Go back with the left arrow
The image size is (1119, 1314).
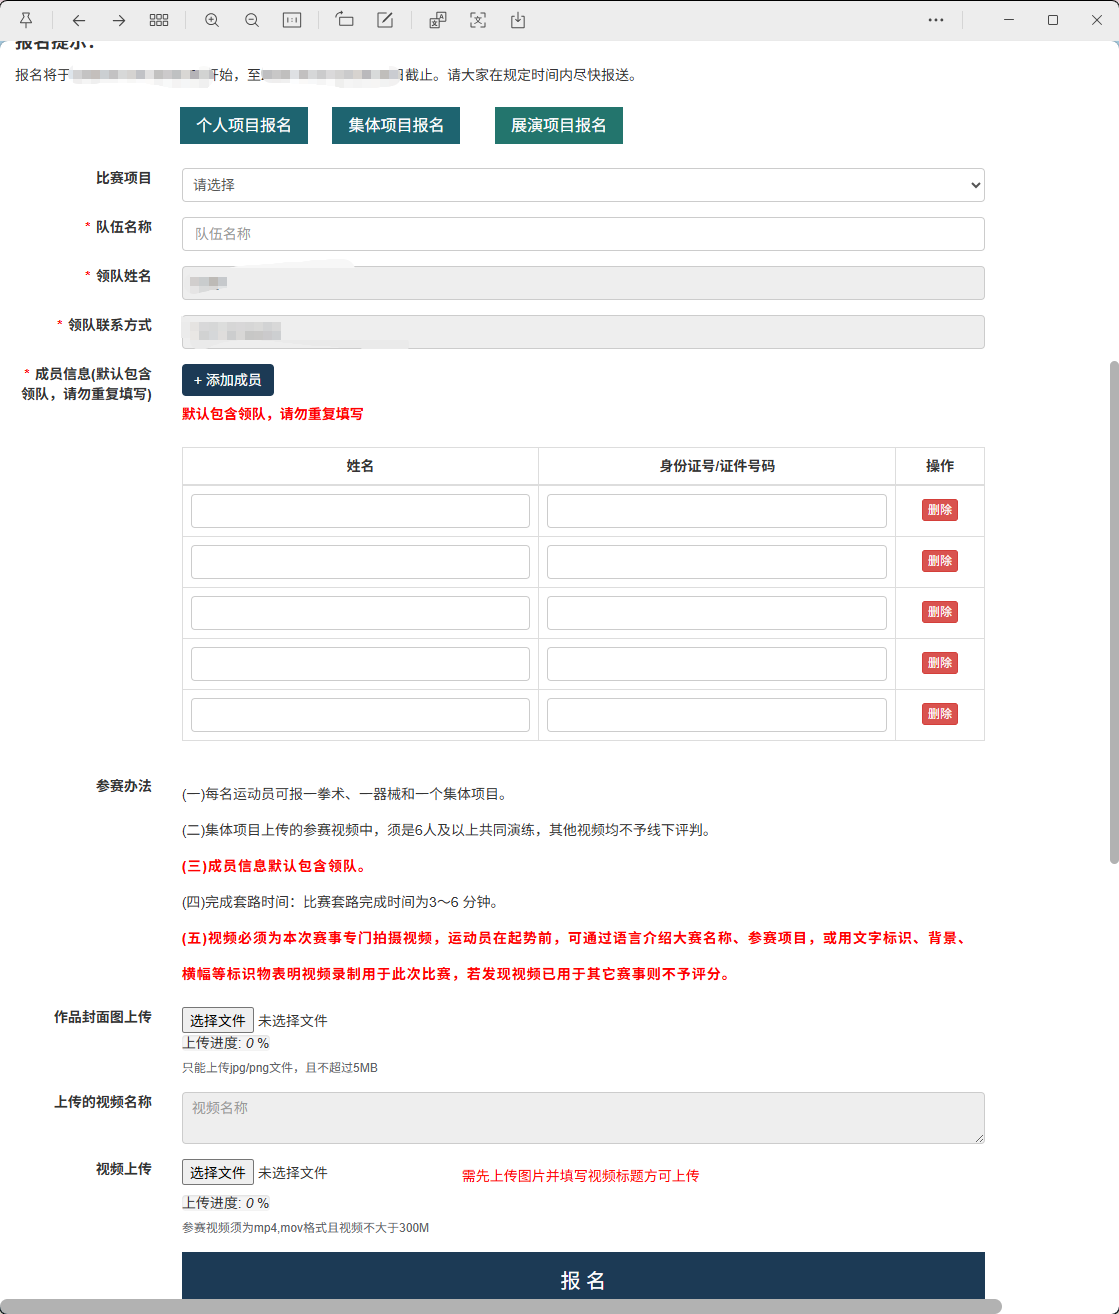[x=79, y=20]
